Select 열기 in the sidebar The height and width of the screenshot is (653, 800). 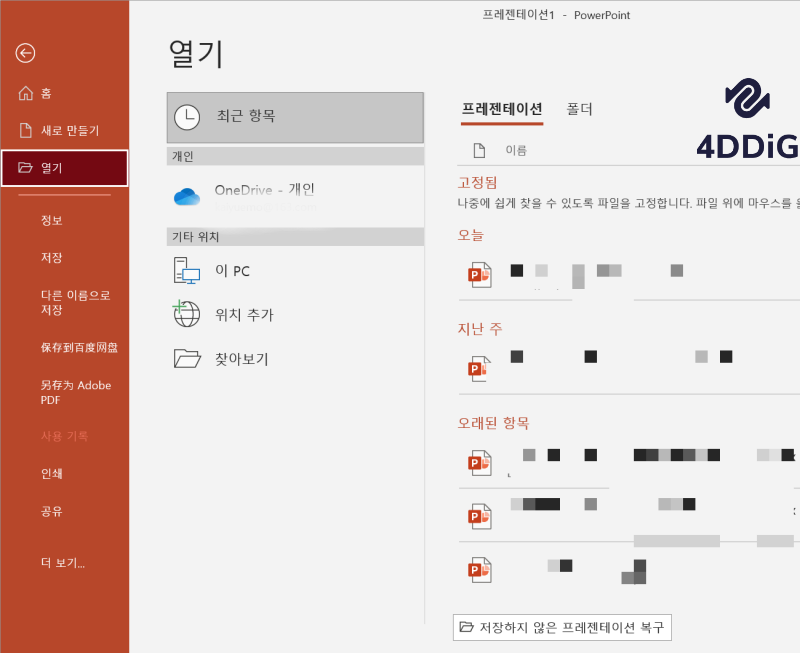pyautogui.click(x=64, y=168)
